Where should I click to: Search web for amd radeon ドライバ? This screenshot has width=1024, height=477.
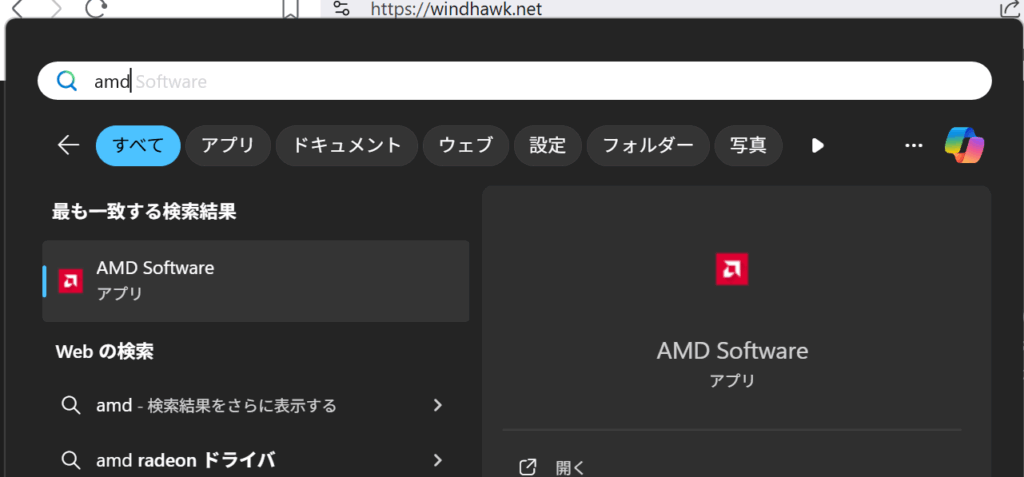pos(256,461)
